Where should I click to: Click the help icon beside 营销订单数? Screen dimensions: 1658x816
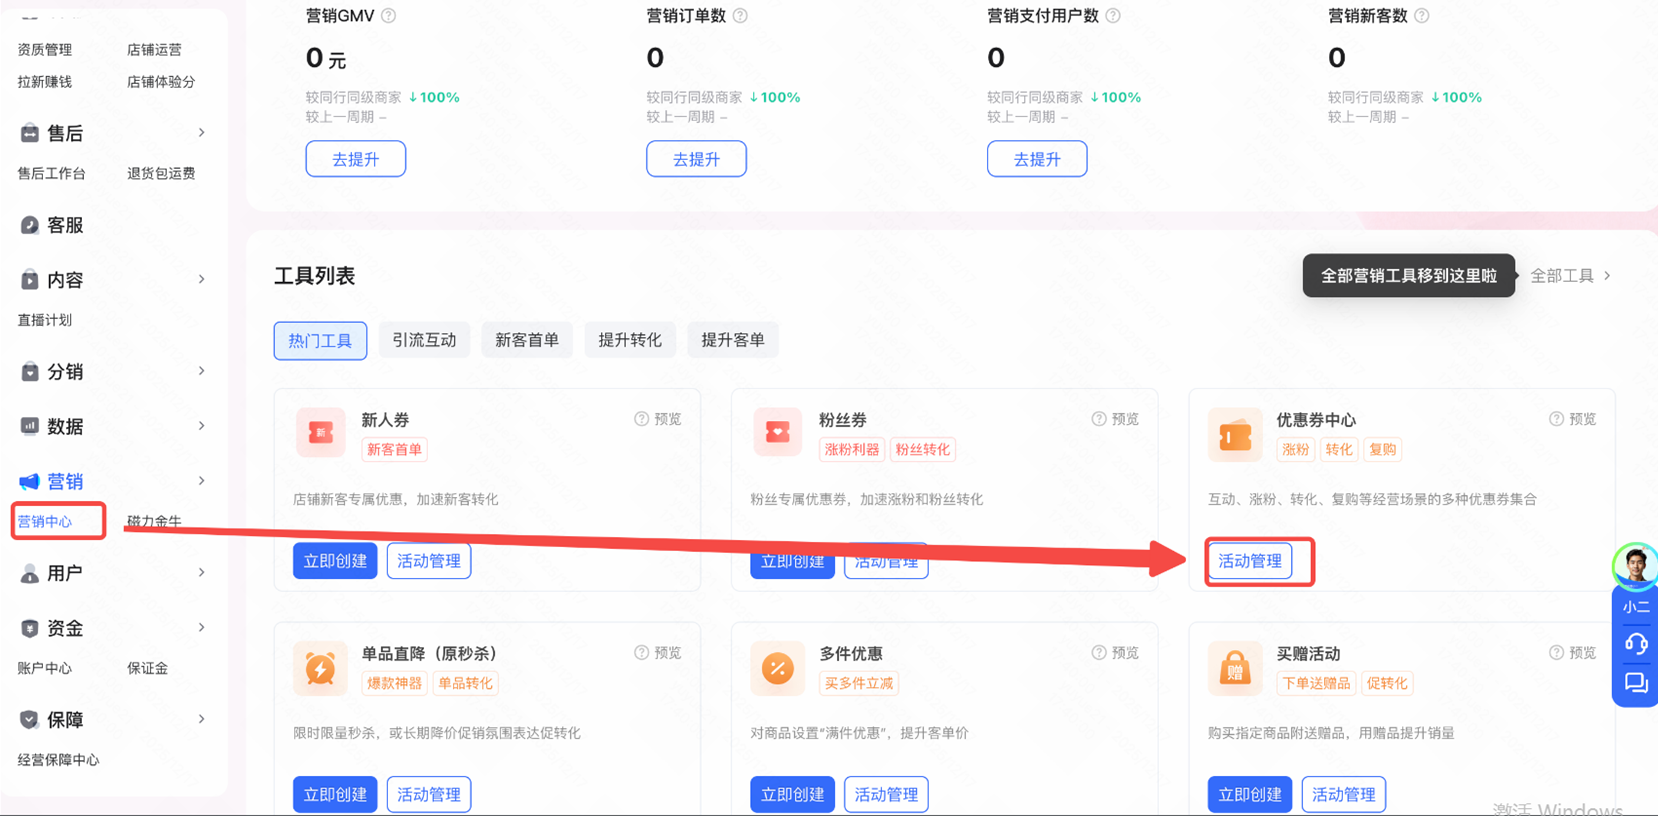coord(740,16)
